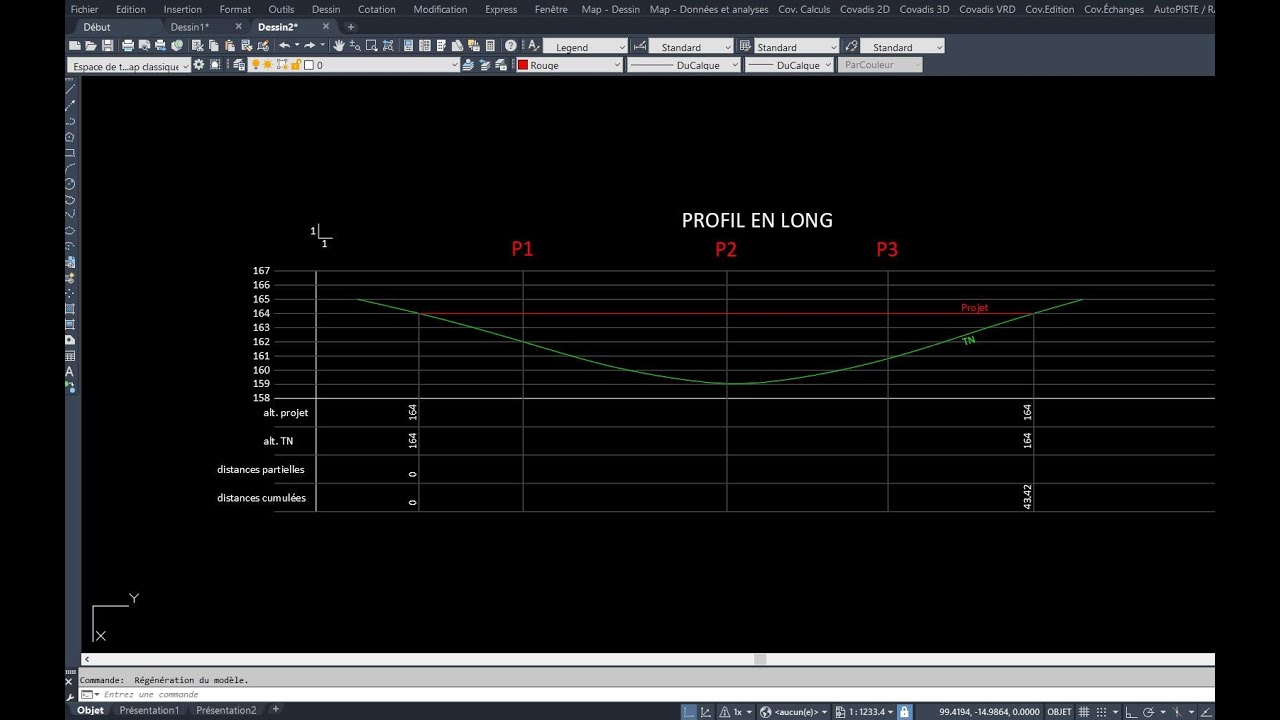Click the Print (plot) icon

(x=128, y=45)
